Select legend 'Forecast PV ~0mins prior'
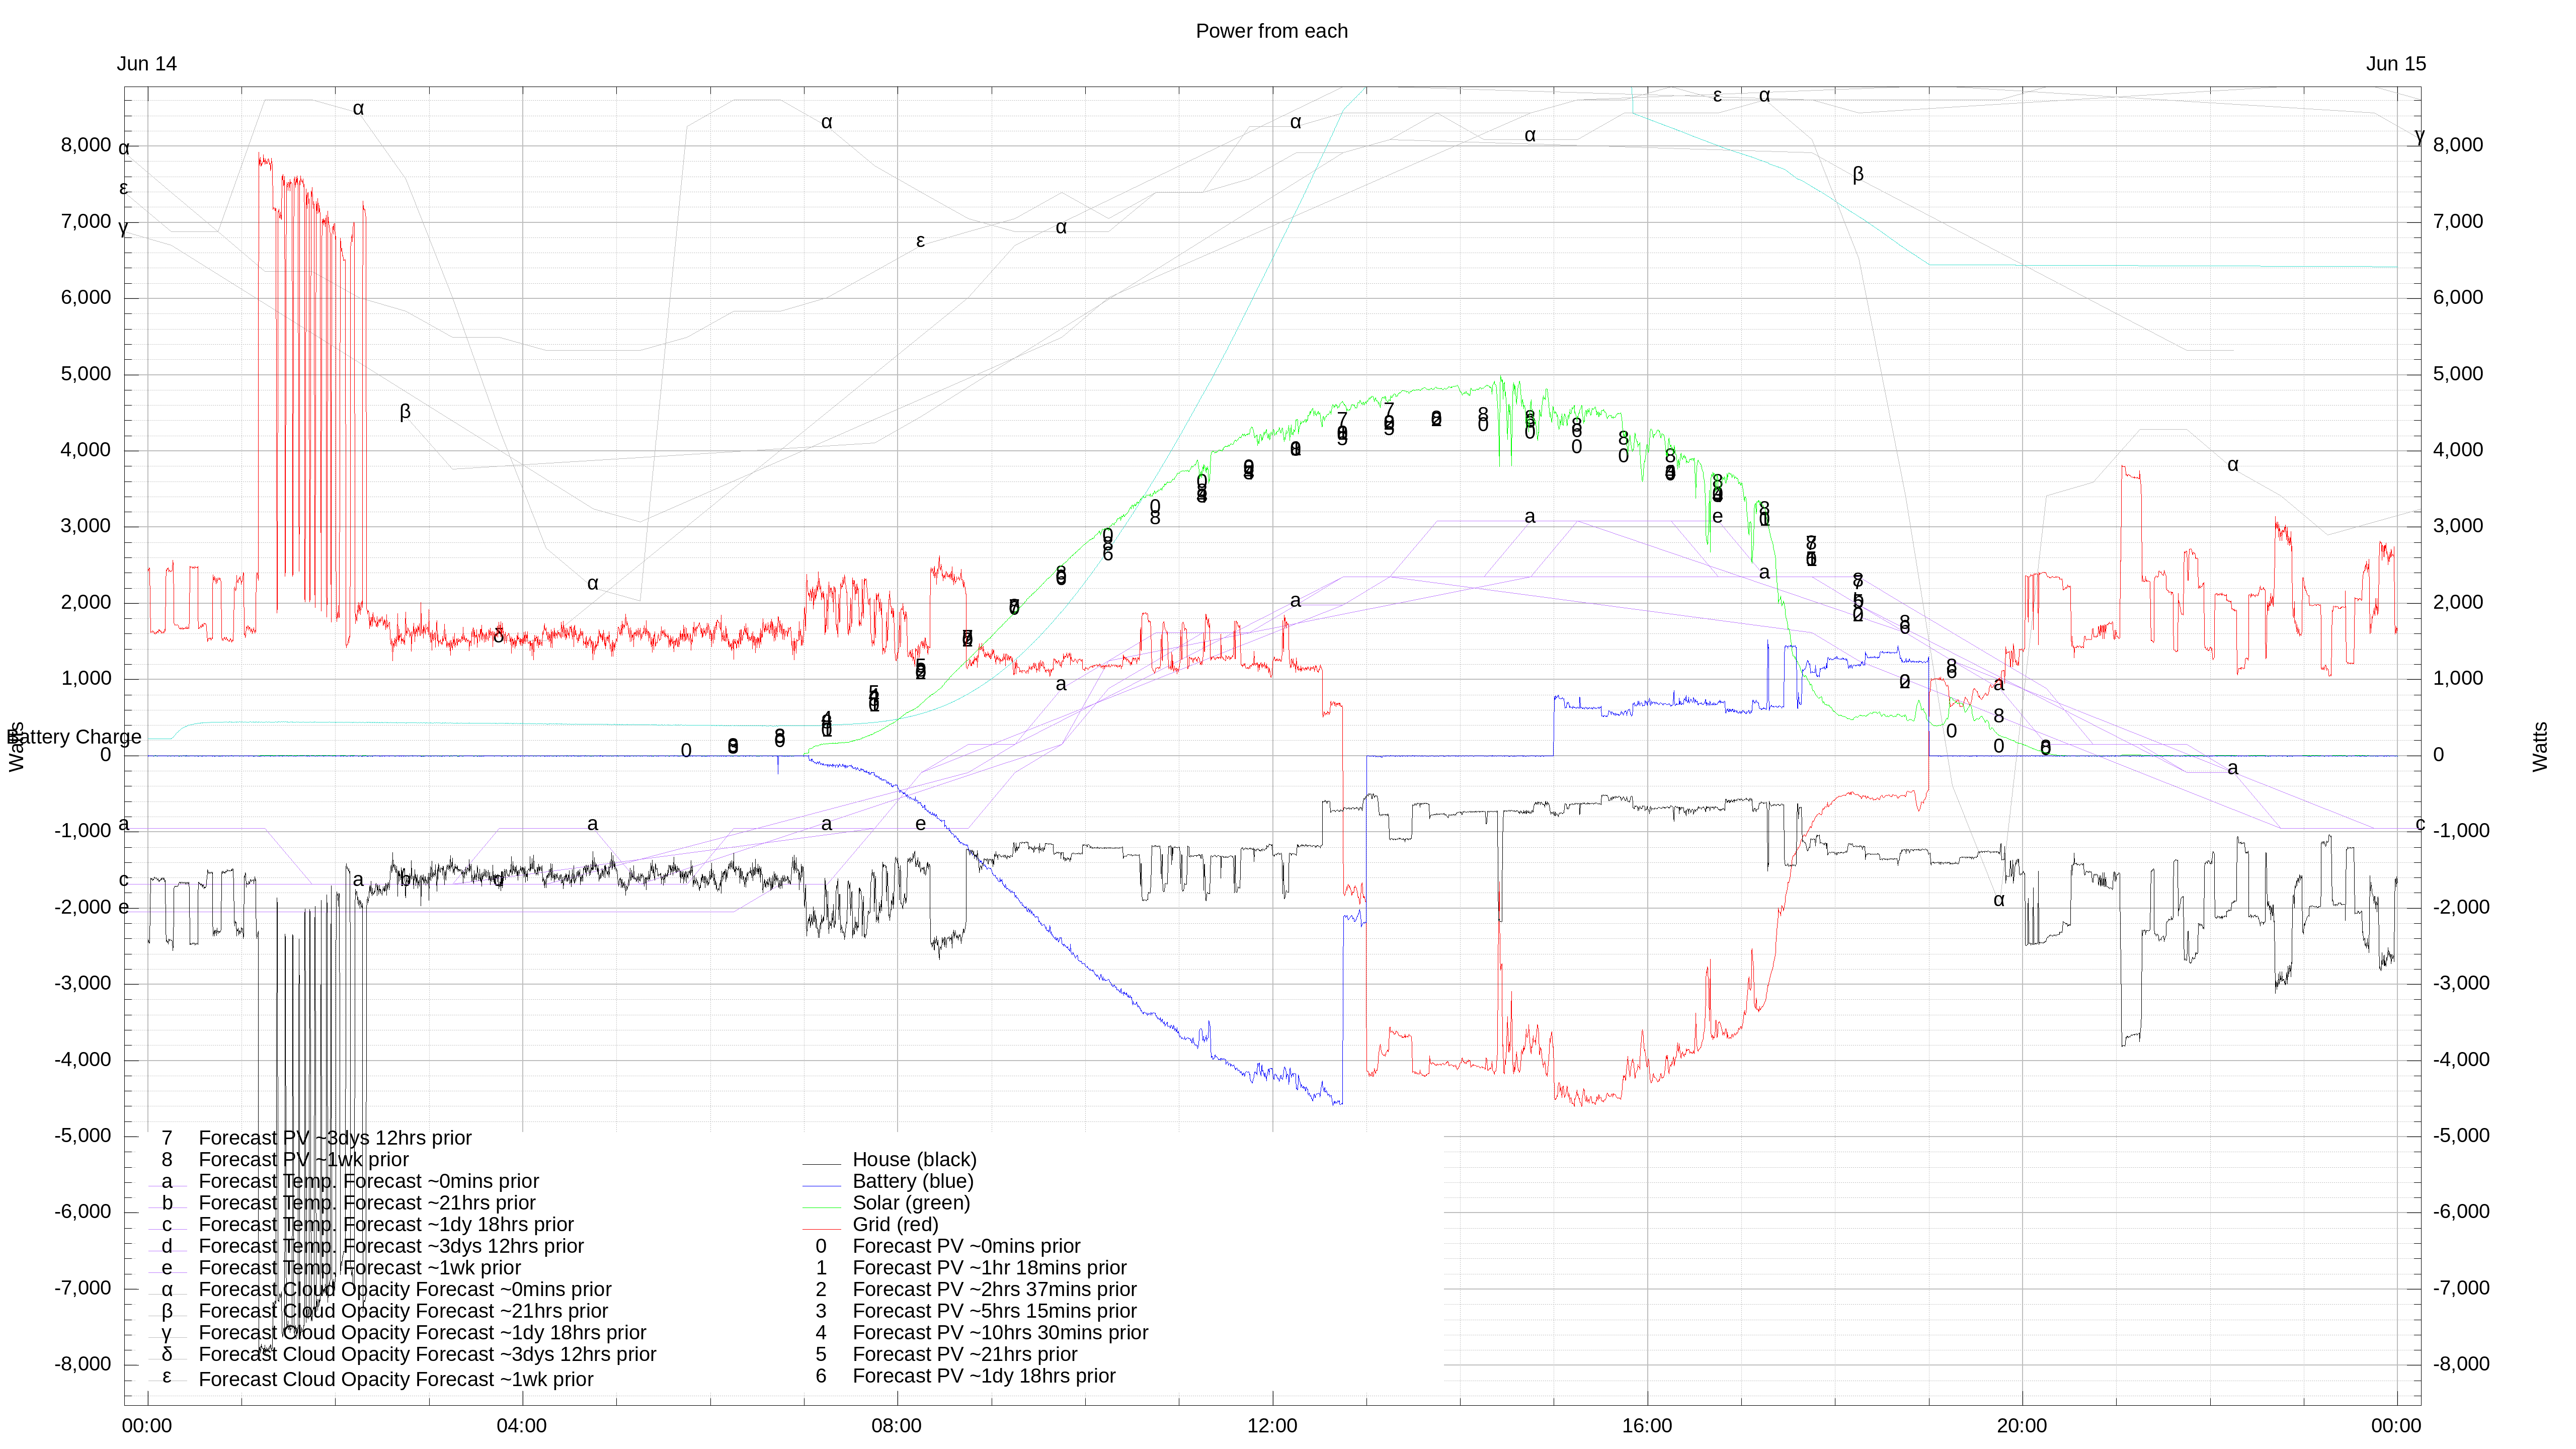 point(966,1247)
